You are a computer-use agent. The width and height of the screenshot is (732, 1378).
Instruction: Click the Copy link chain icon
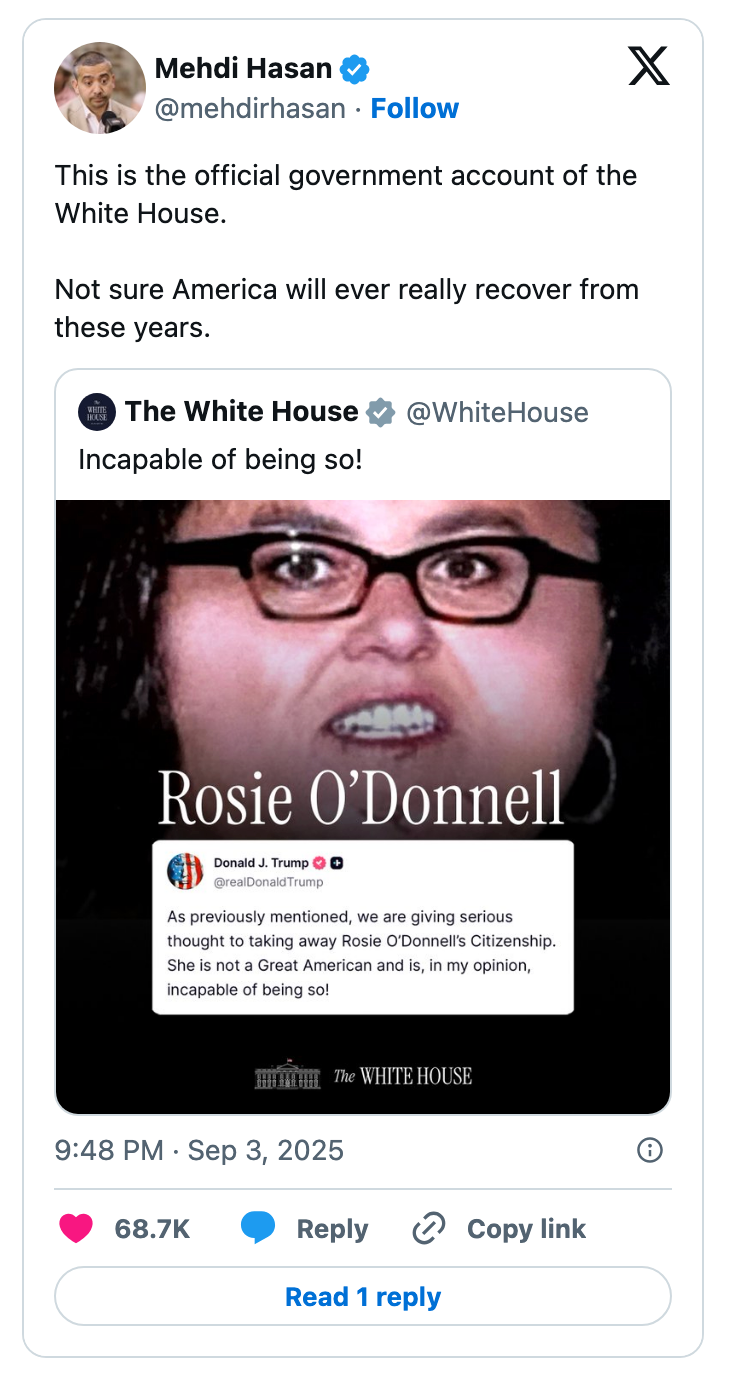pos(429,1228)
